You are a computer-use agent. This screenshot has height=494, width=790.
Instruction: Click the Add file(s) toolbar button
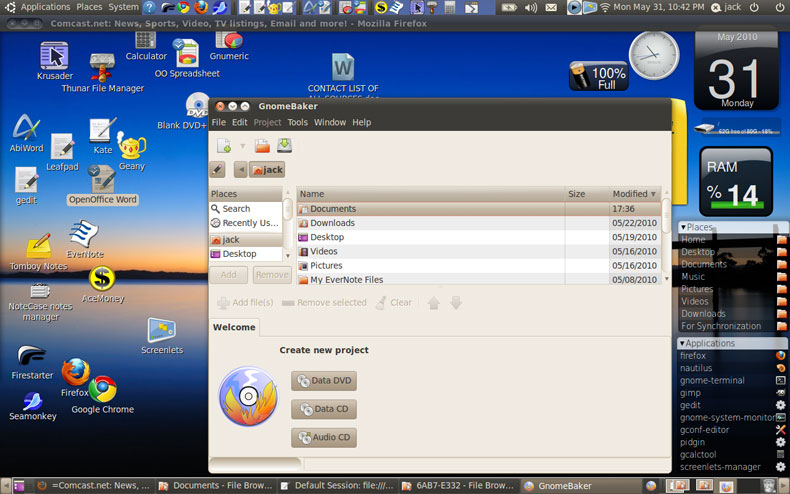click(x=245, y=302)
